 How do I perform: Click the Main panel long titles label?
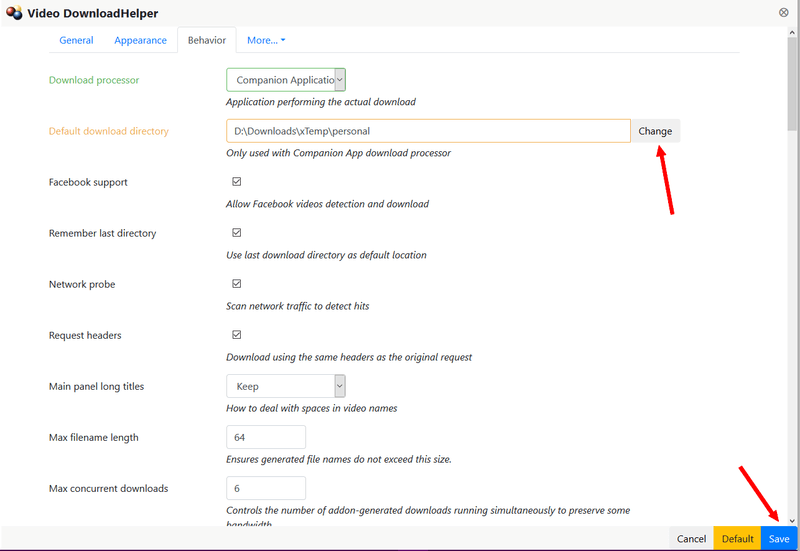(x=96, y=386)
